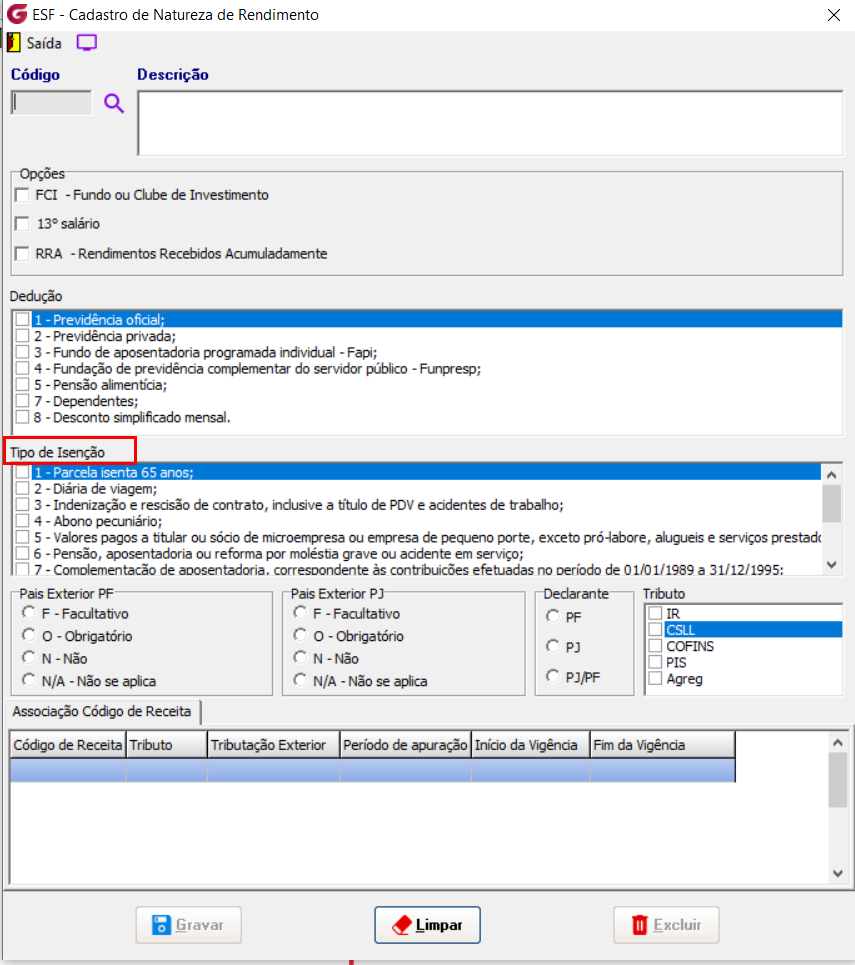Select Declarante PJ radio option
Viewport: 855px width, 965px height.
click(553, 646)
